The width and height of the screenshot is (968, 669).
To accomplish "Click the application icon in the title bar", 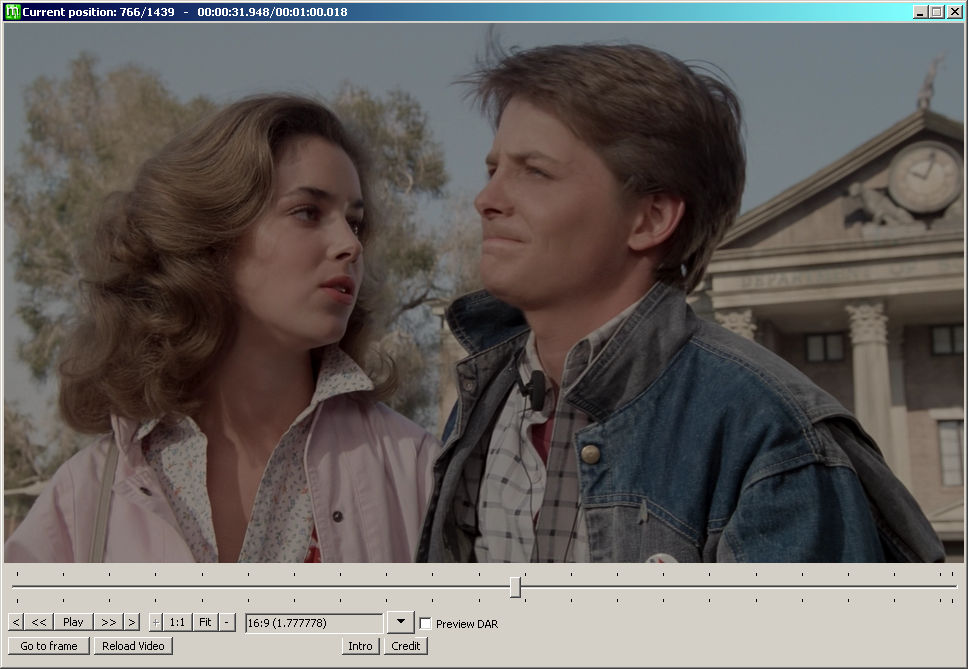I will (x=12, y=12).
